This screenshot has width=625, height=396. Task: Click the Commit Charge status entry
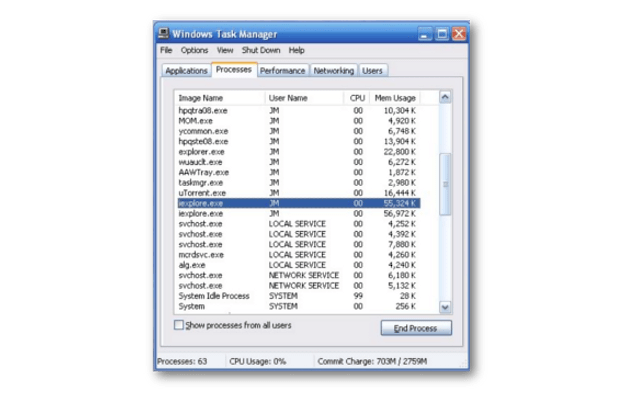point(372,361)
